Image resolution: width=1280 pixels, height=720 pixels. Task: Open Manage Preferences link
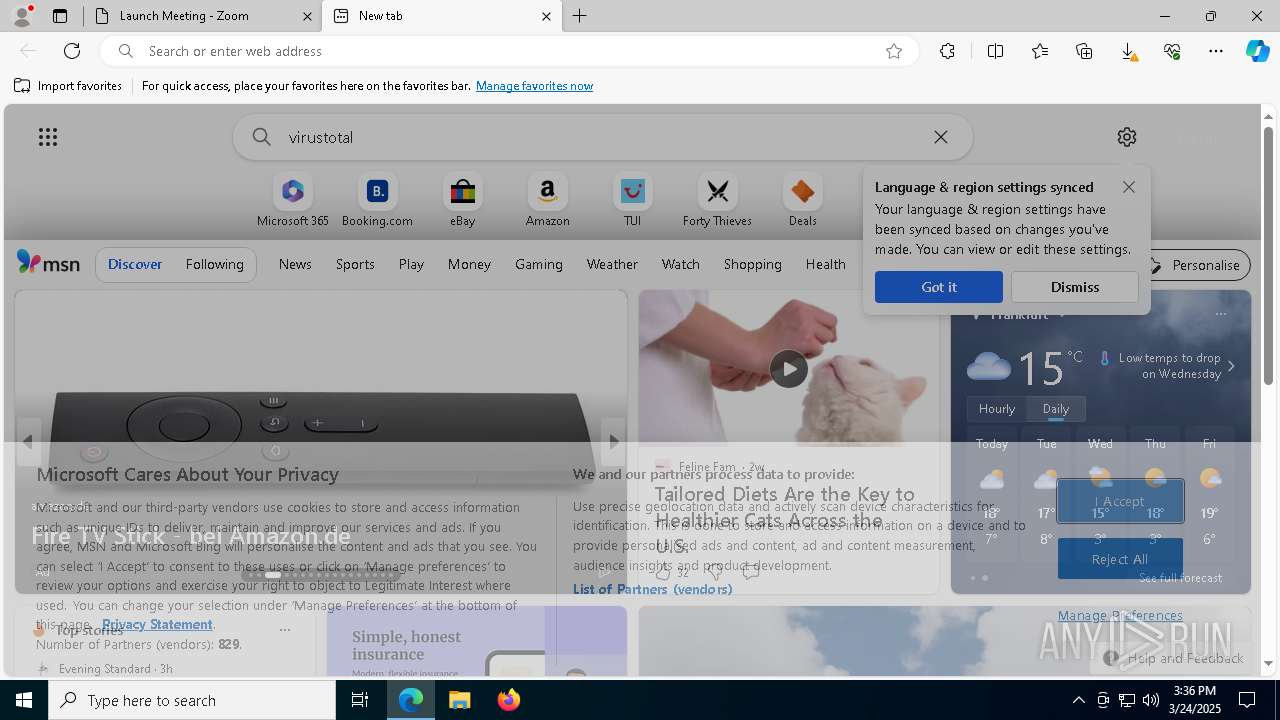pyautogui.click(x=1120, y=616)
